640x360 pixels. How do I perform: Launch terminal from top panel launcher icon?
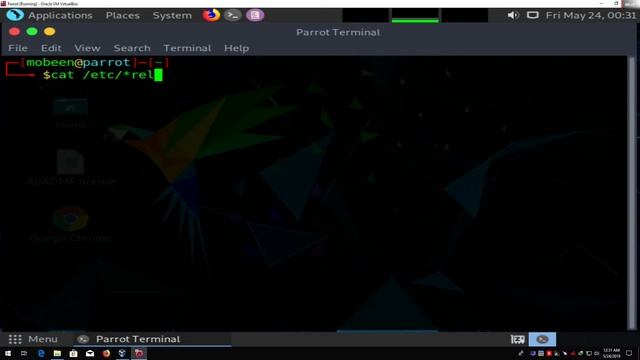(233, 15)
